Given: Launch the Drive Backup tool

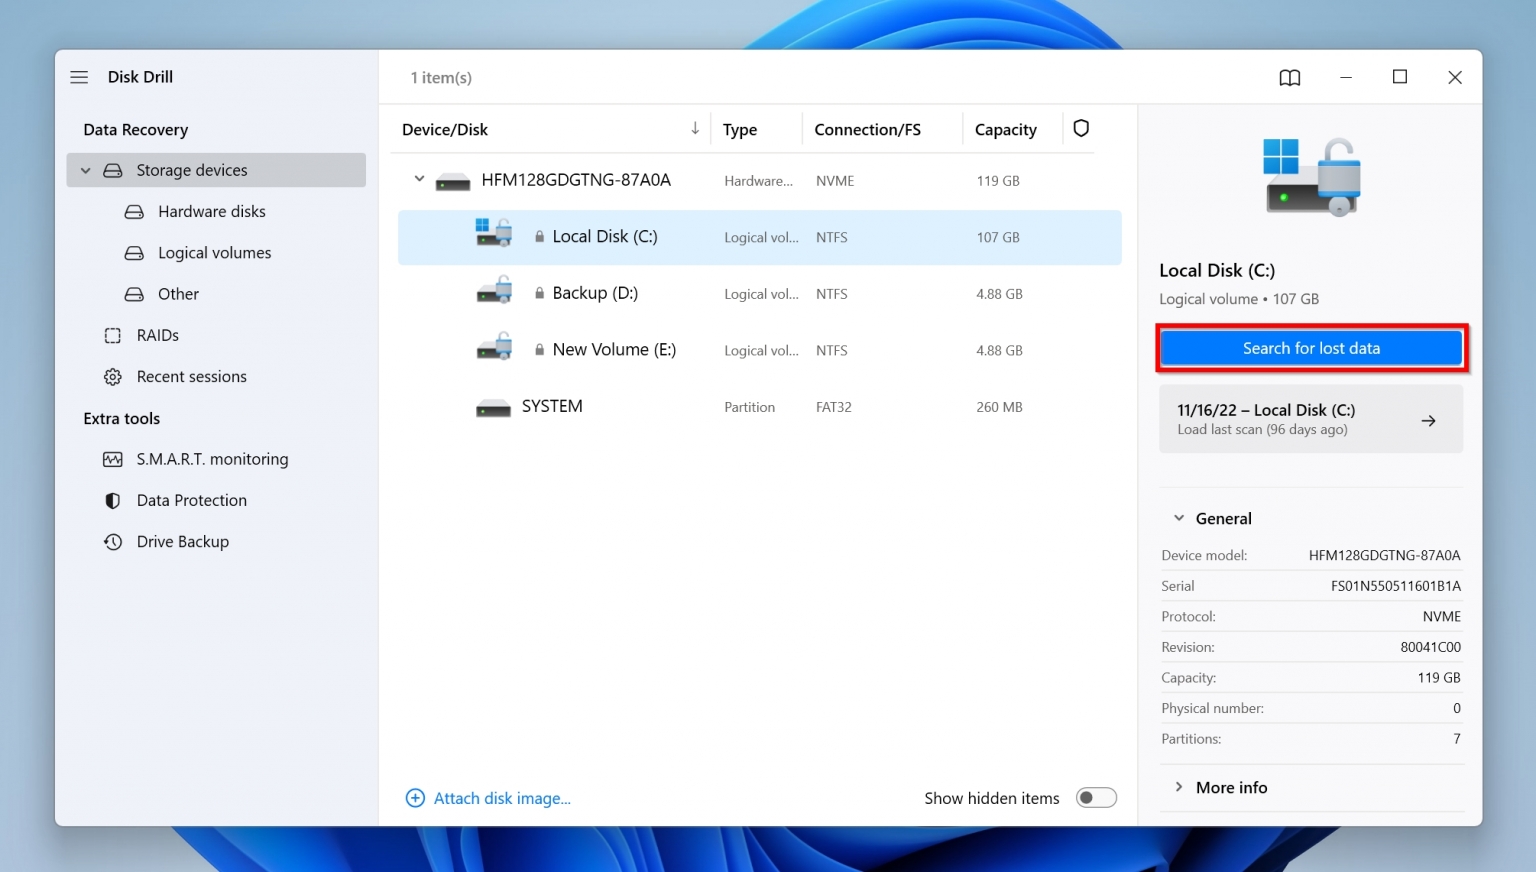Looking at the screenshot, I should coord(183,541).
